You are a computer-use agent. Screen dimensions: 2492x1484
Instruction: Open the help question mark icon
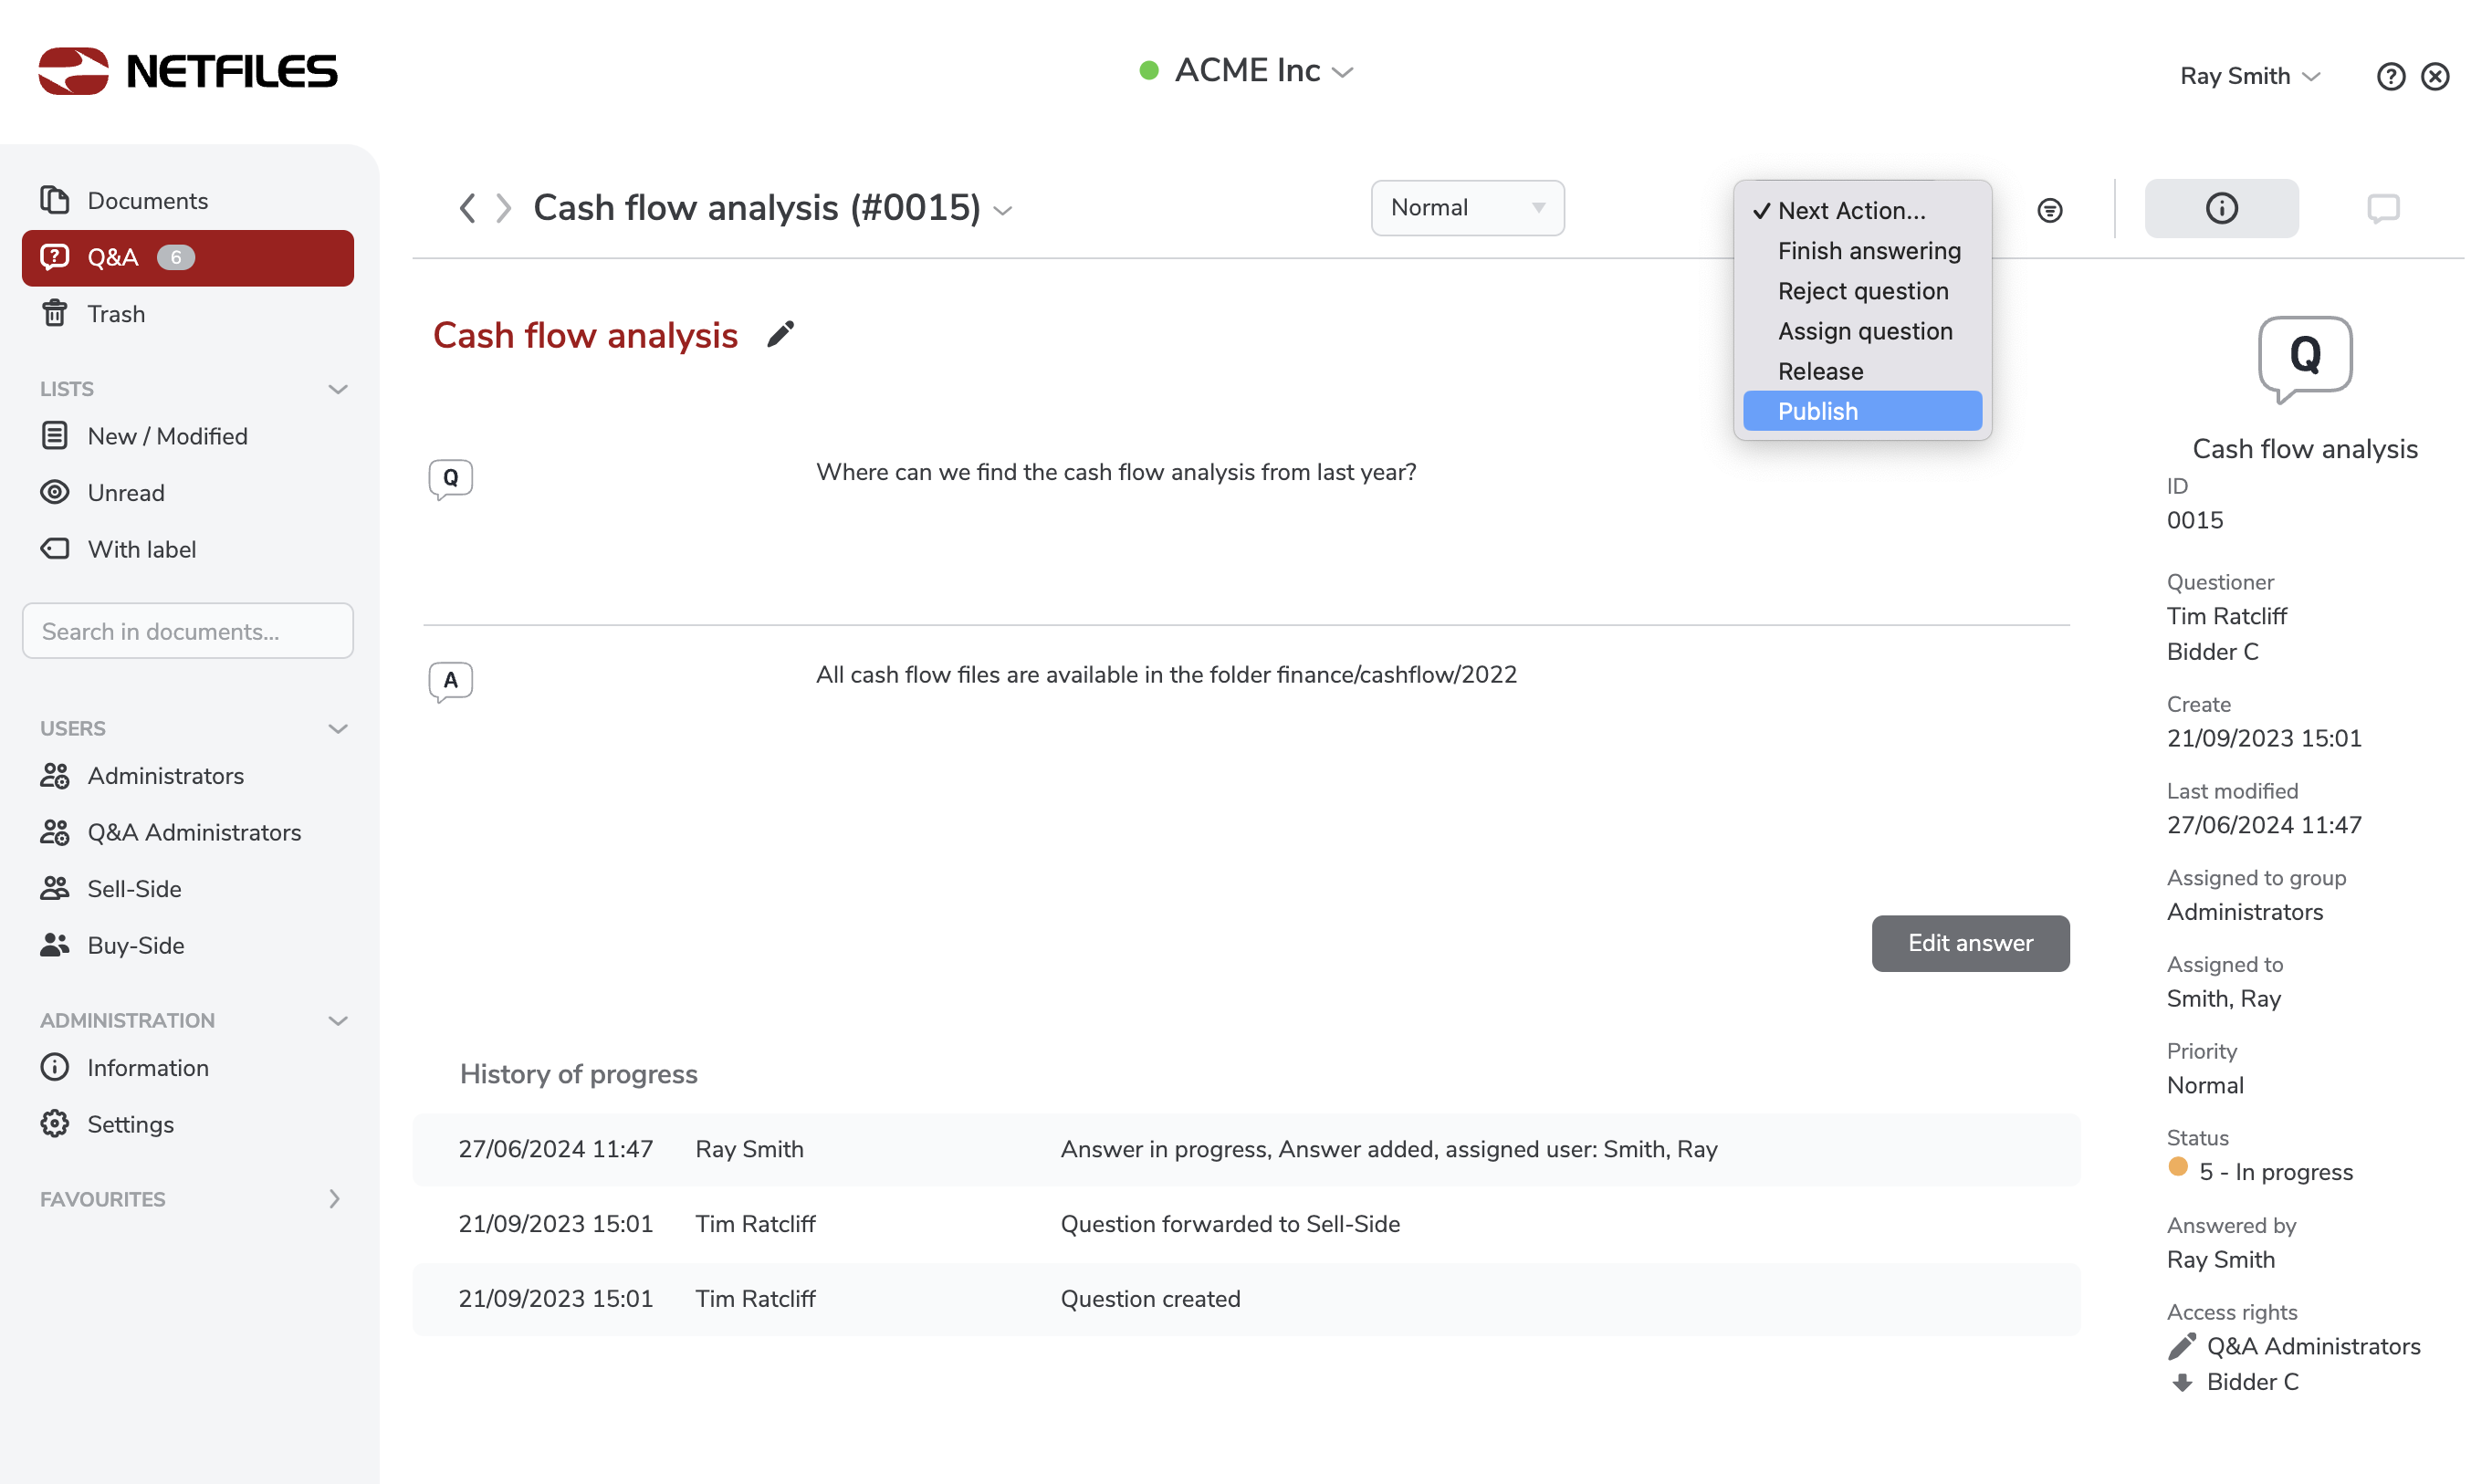coord(2390,76)
